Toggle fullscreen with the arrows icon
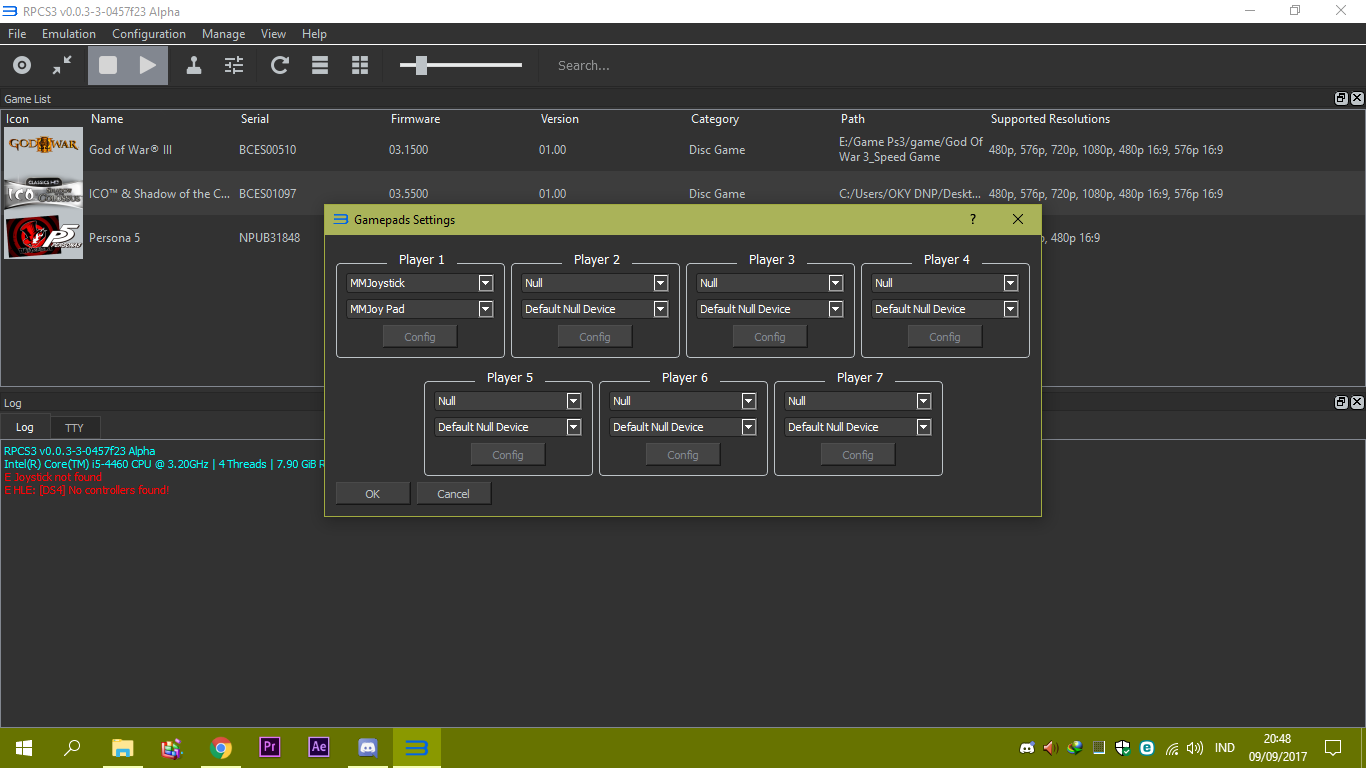This screenshot has width=1366, height=768. coord(61,65)
